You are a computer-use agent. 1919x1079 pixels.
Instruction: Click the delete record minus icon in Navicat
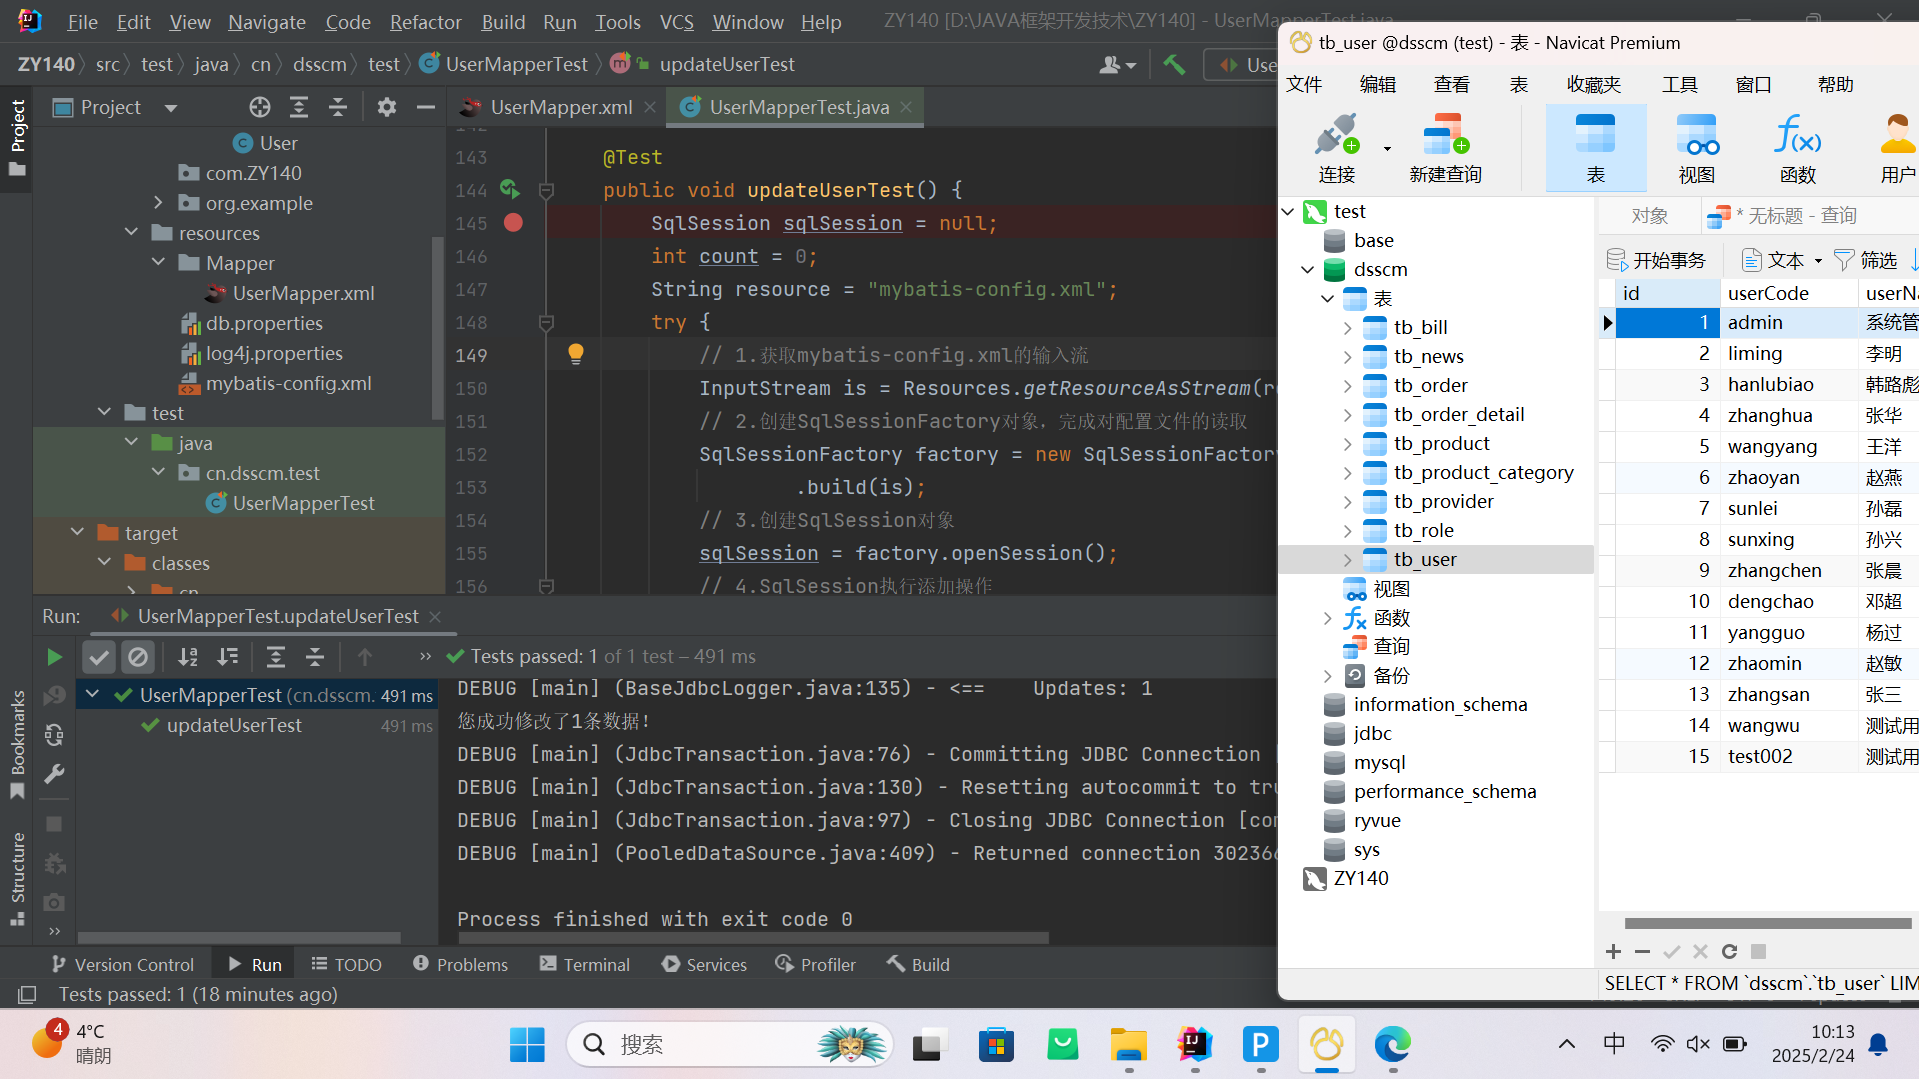click(x=1642, y=951)
